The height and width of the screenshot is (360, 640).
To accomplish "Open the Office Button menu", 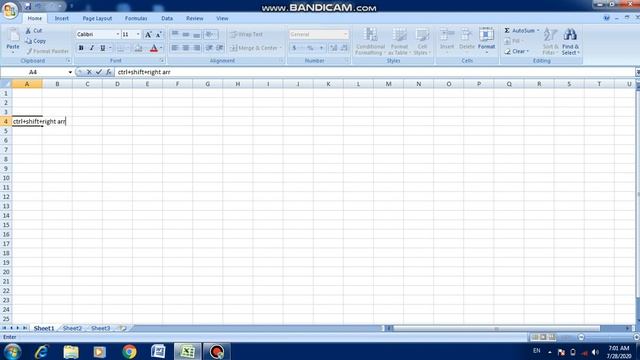I will click(x=10, y=10).
